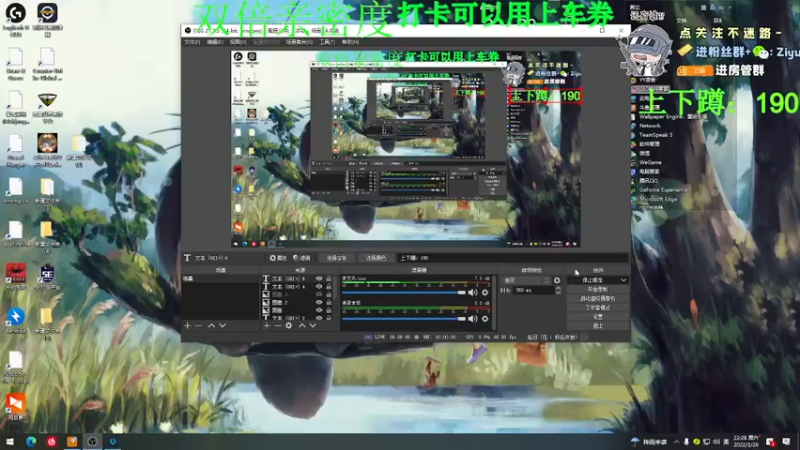Select 场景 entry in Scenes list

(x=220, y=279)
